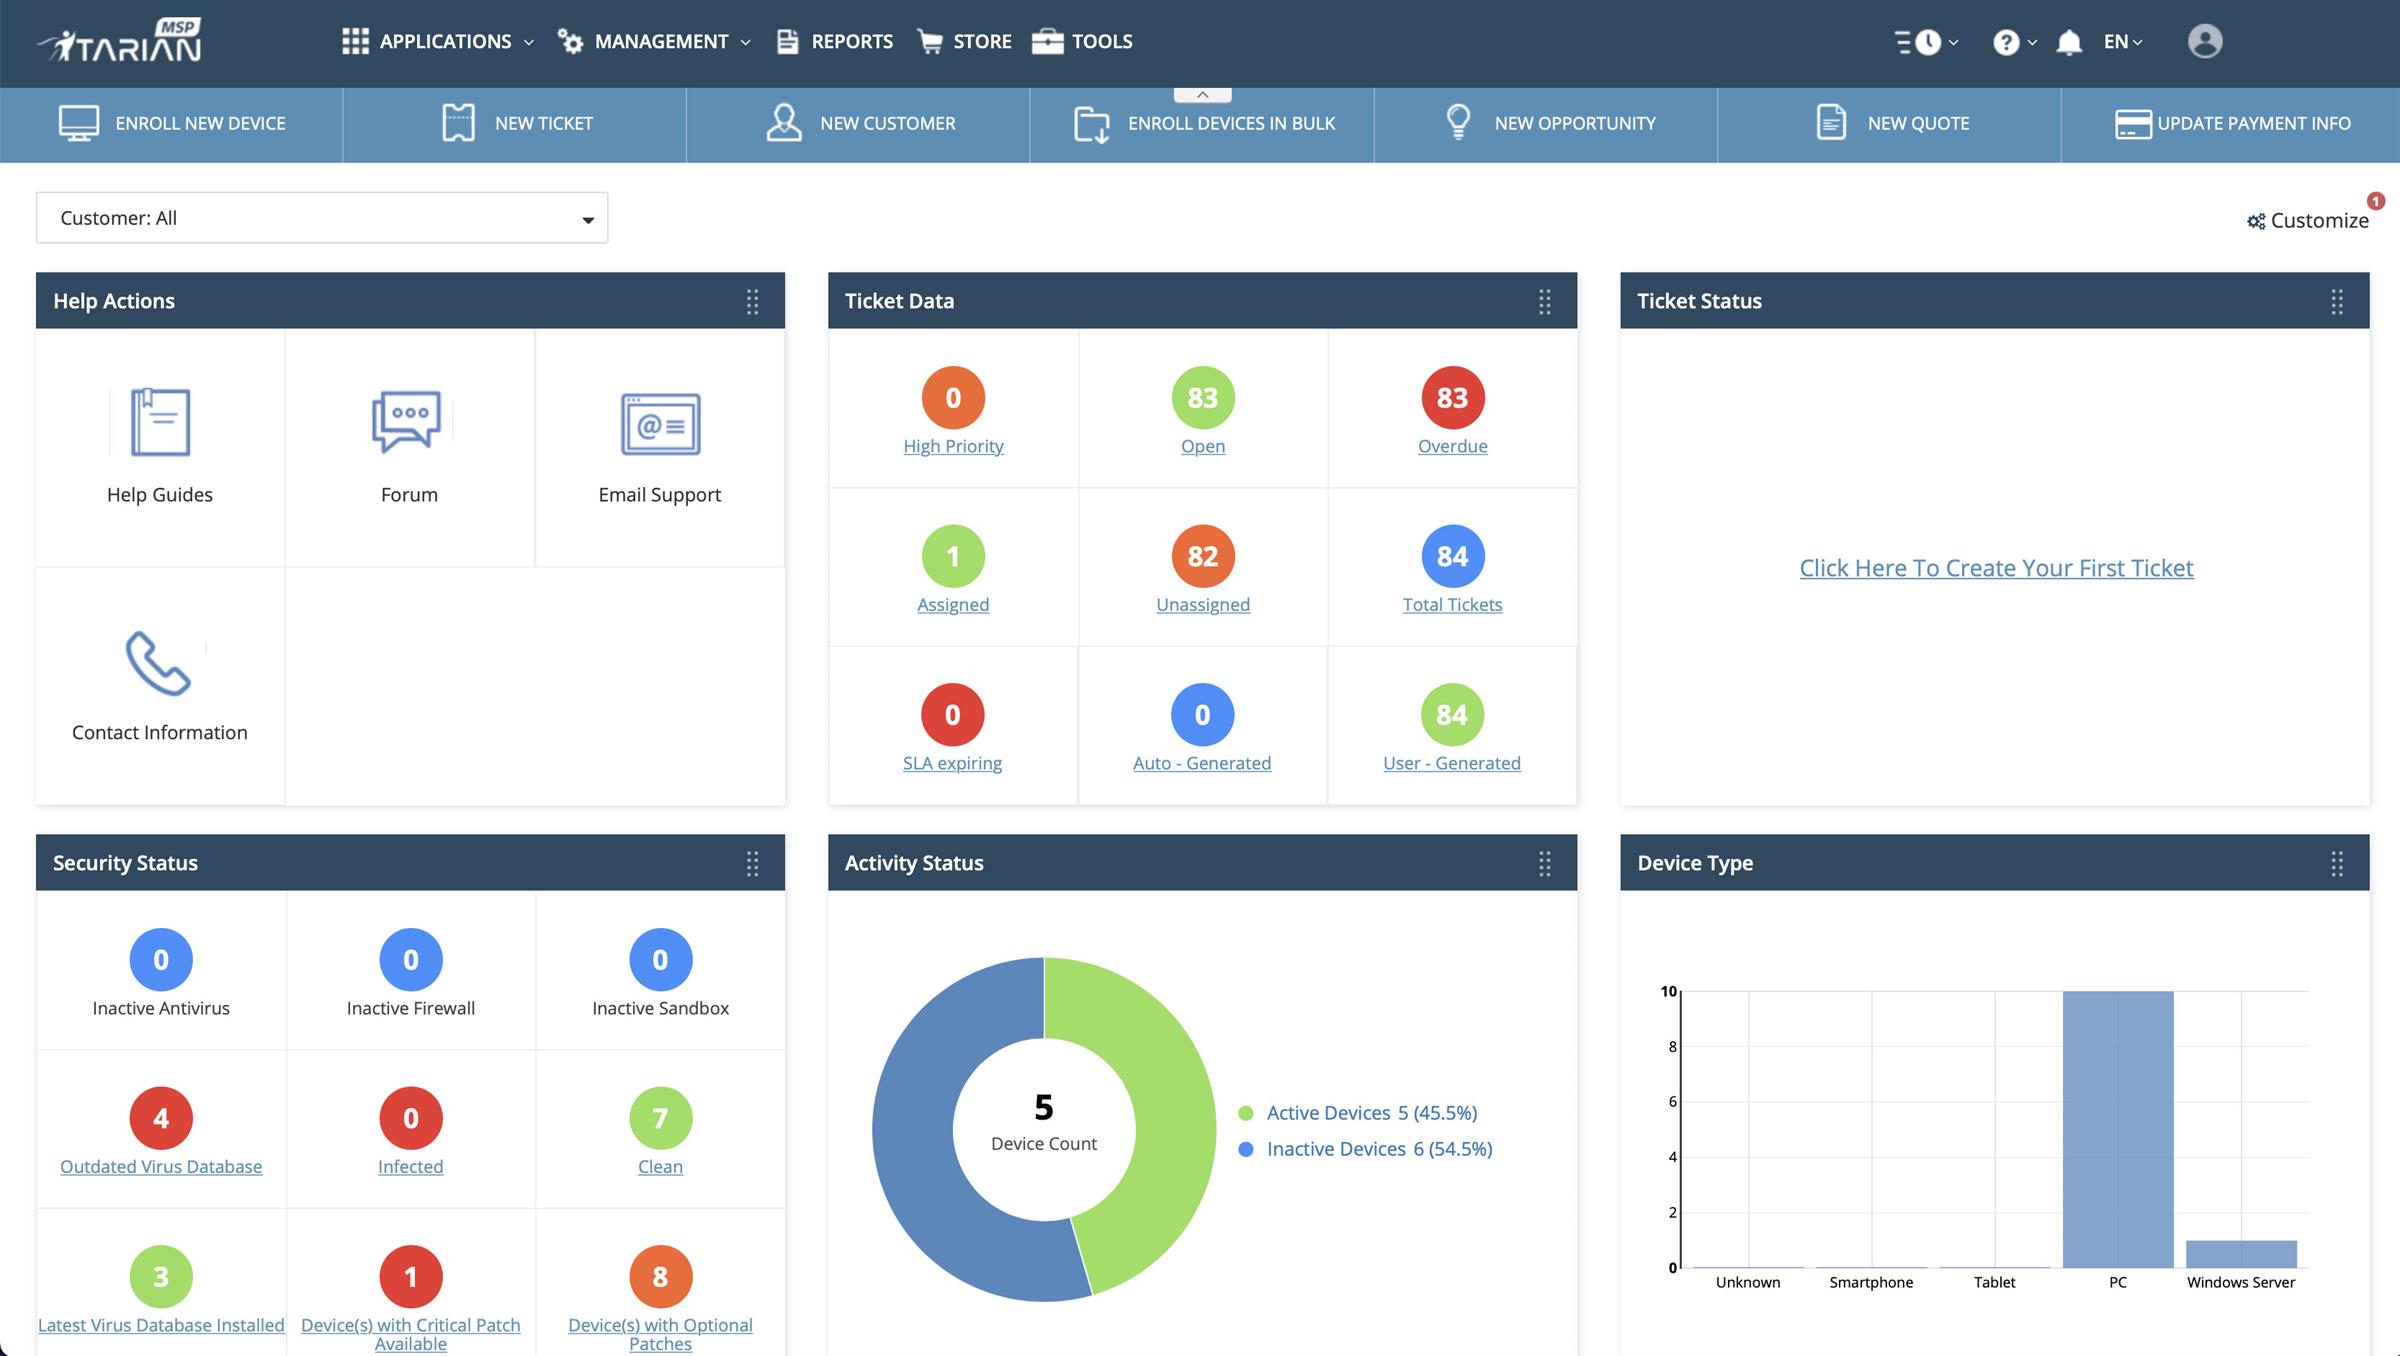Click the Help Guides icon
The width and height of the screenshot is (2400, 1356).
[160, 422]
